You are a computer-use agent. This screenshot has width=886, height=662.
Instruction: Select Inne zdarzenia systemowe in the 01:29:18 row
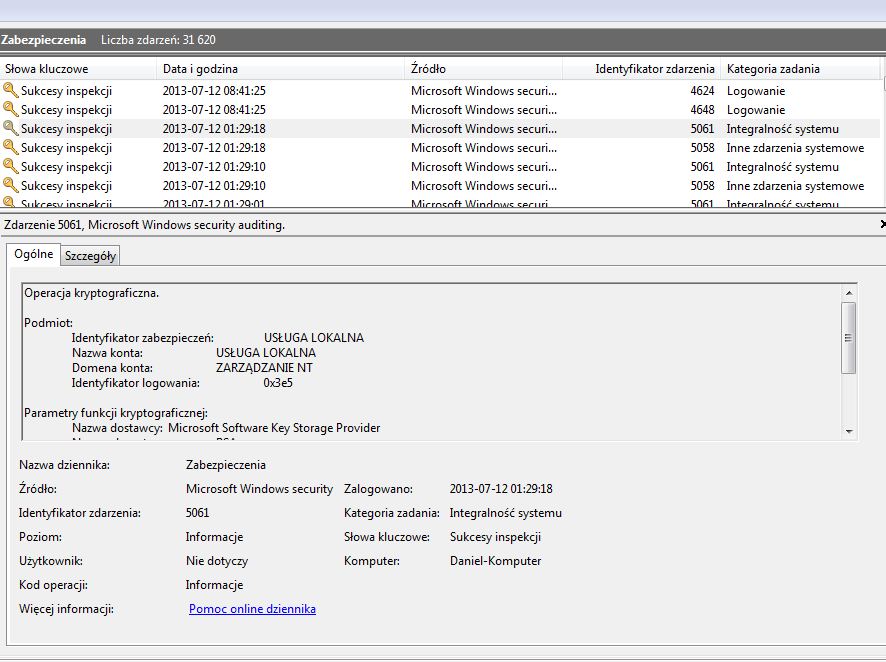[x=795, y=148]
